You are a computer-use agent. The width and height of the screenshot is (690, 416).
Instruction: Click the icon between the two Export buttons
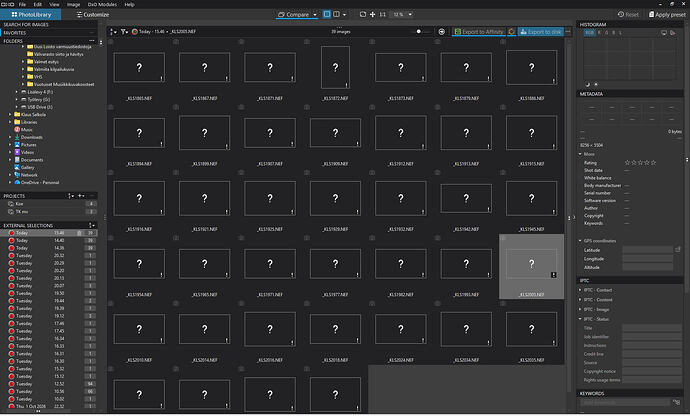(511, 32)
